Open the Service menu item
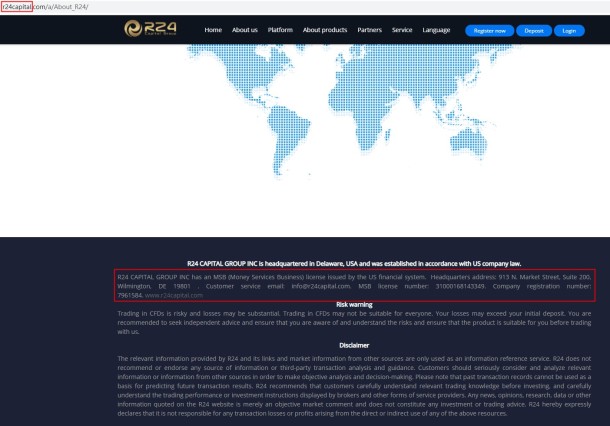This screenshot has height=426, width=610. (402, 30)
